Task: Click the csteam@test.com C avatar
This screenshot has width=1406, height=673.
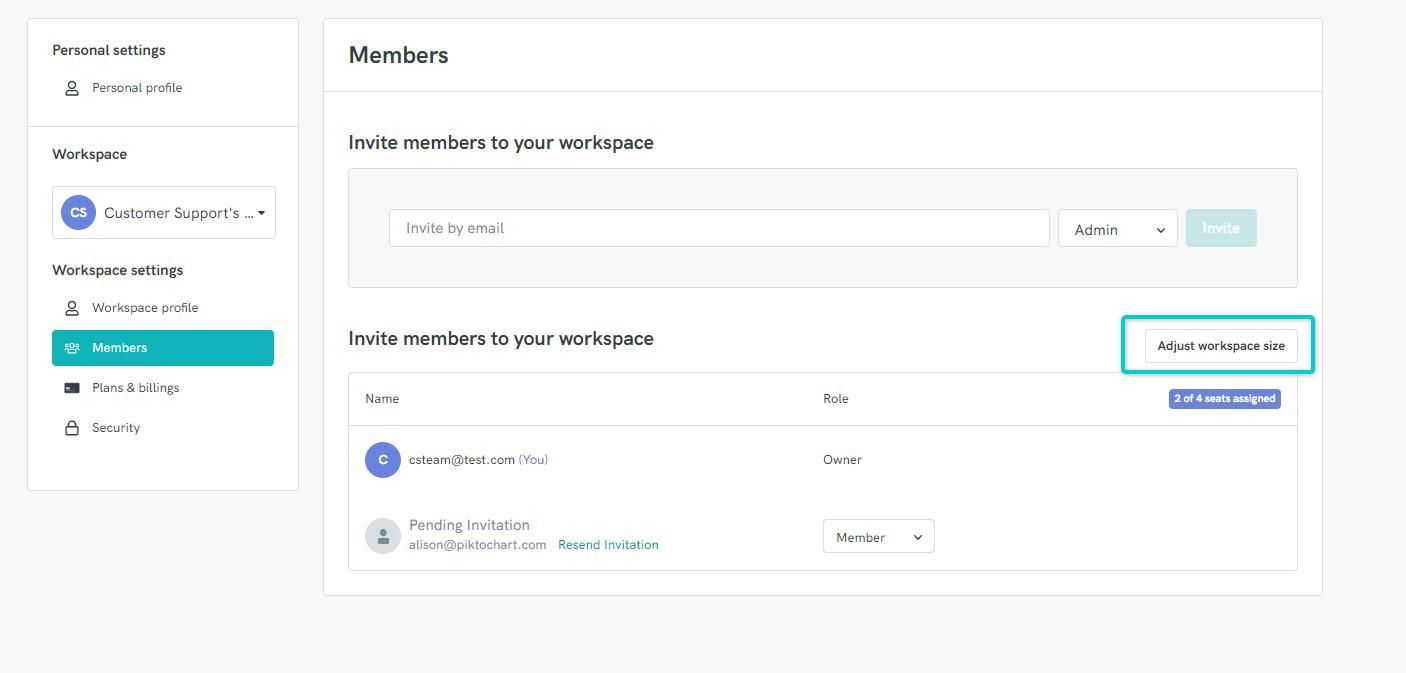Action: (383, 460)
